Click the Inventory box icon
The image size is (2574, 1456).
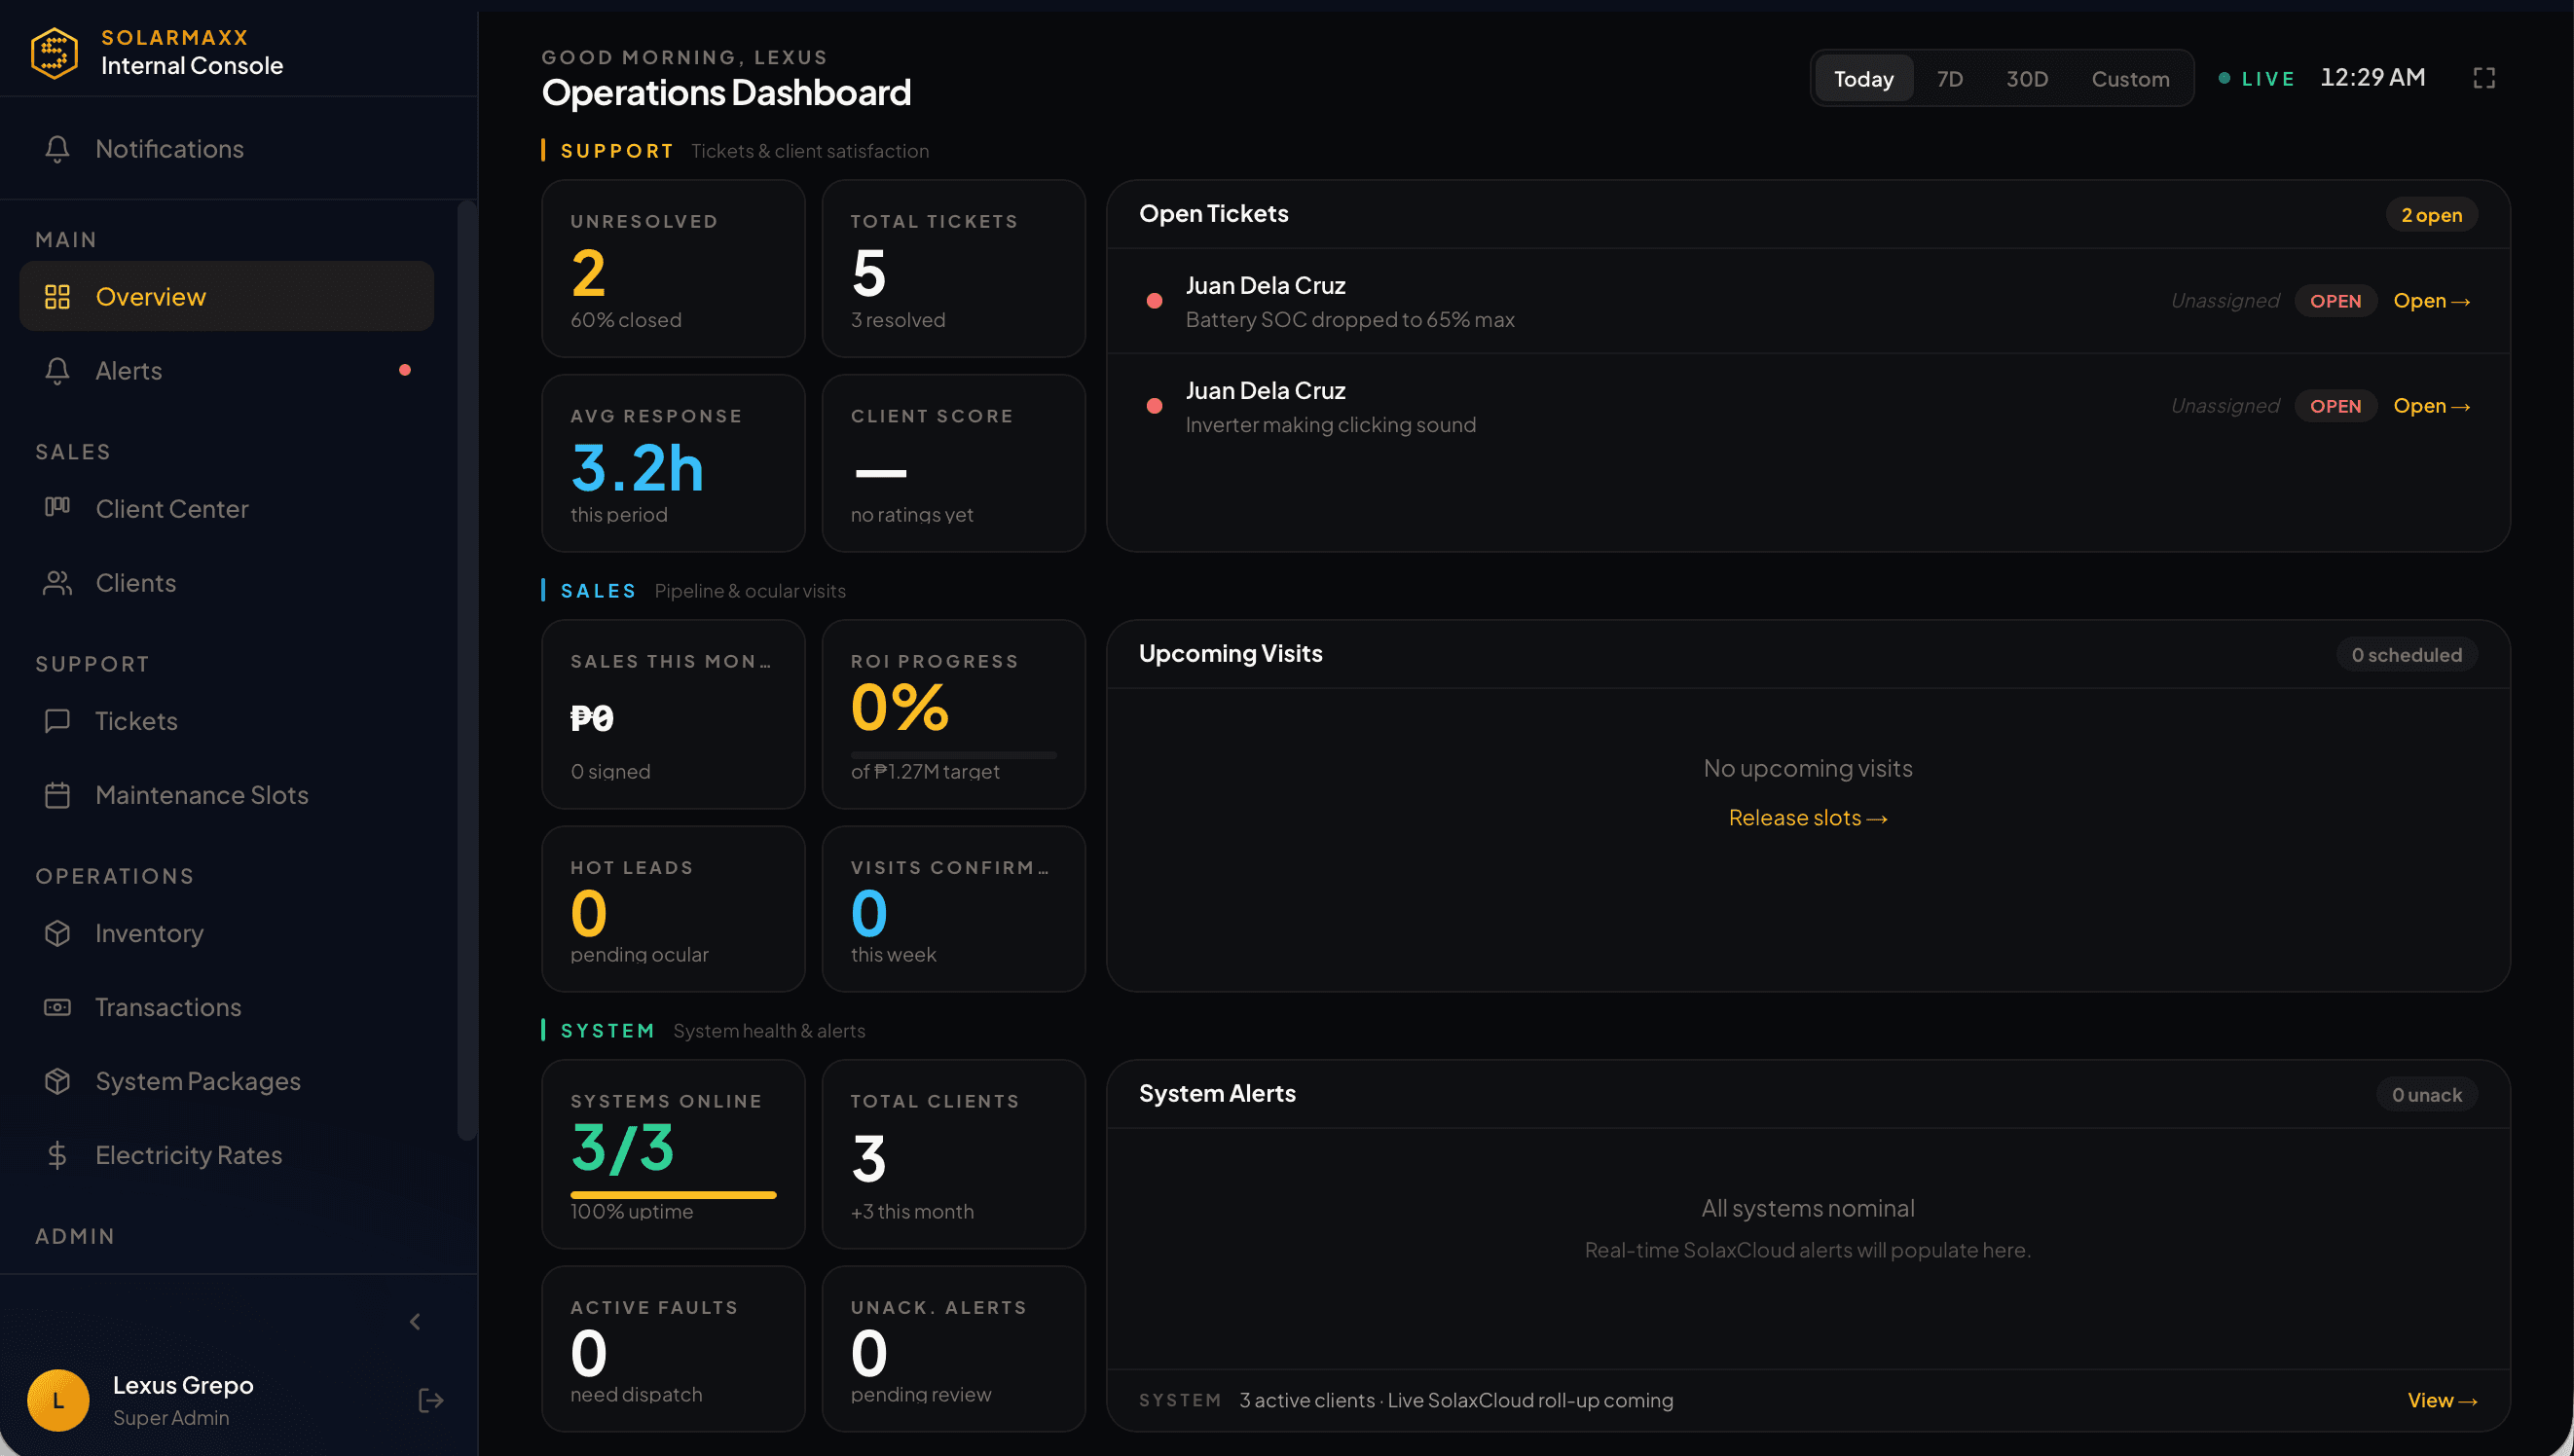click(x=57, y=933)
